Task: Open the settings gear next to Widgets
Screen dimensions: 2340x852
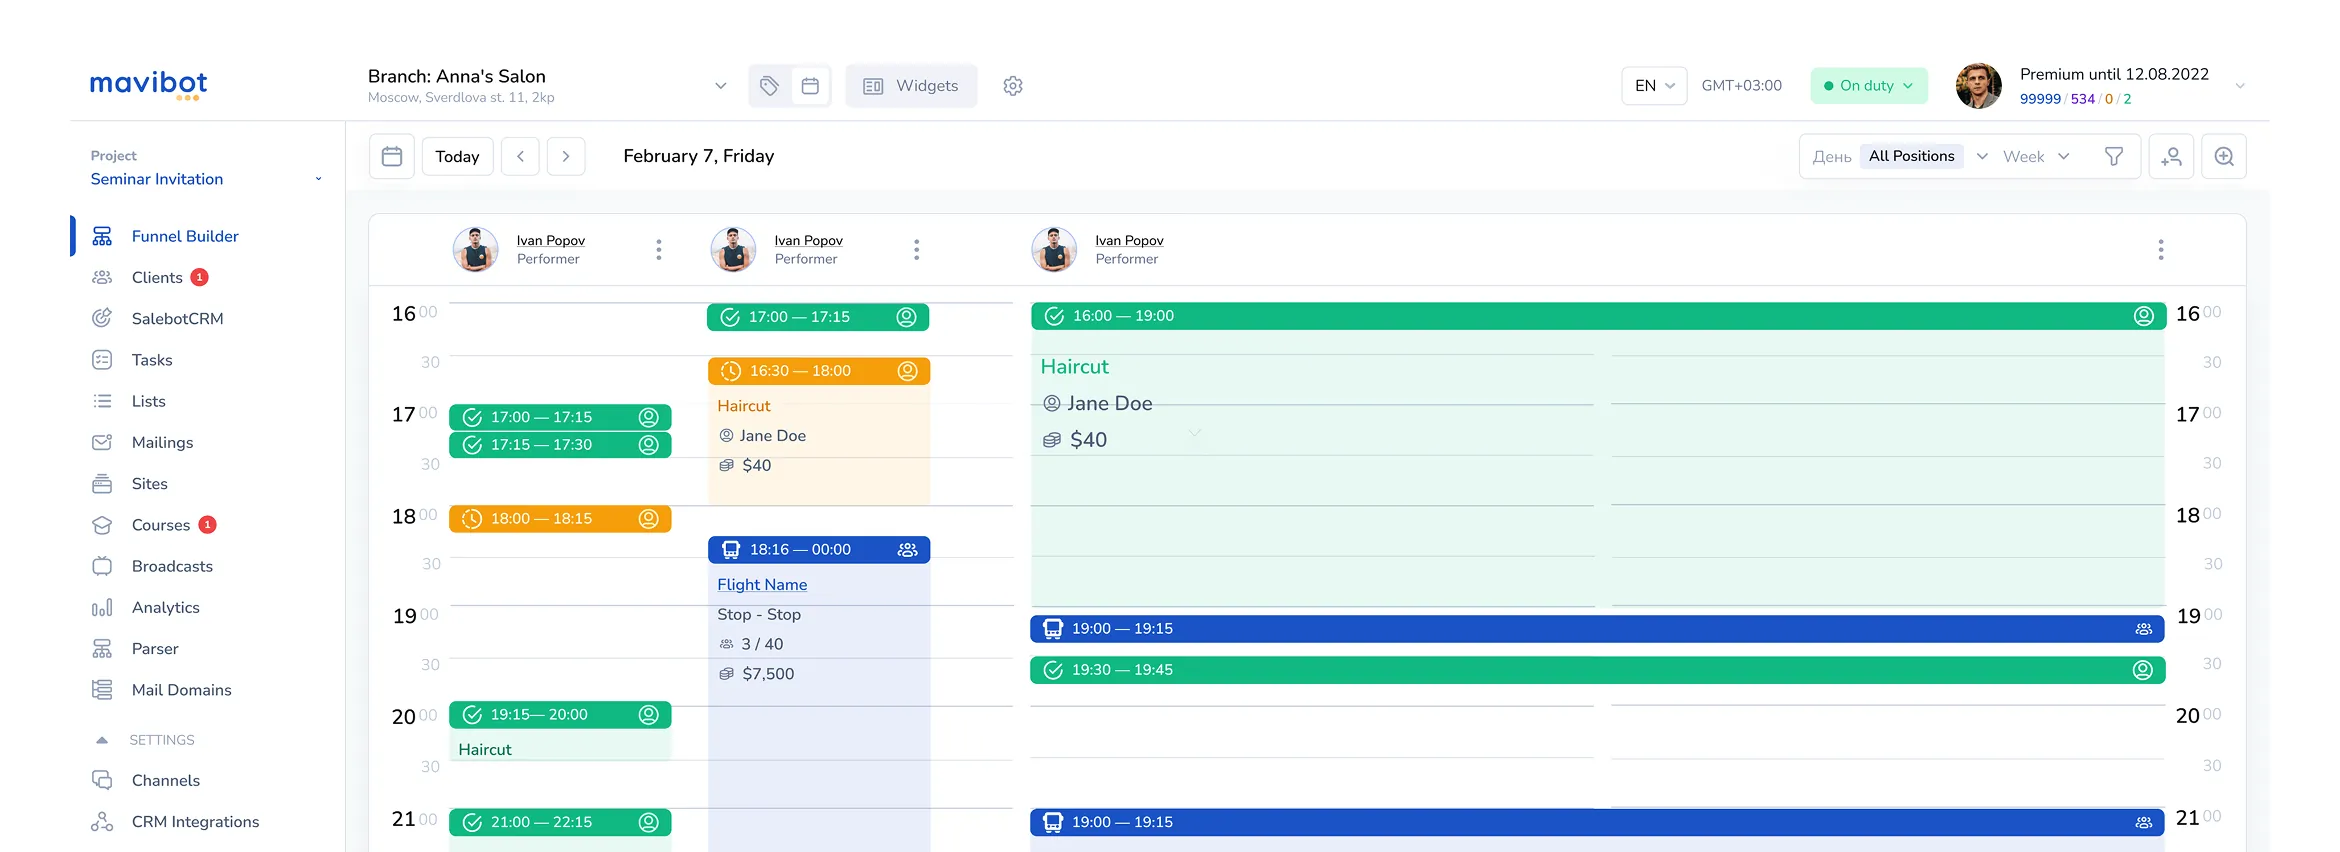Action: 1012,86
